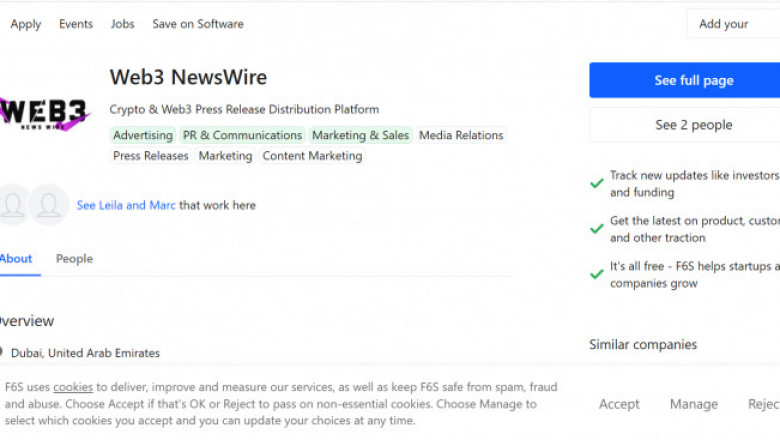The image size is (780, 440).
Task: Click the See 2 people button
Action: pos(684,125)
